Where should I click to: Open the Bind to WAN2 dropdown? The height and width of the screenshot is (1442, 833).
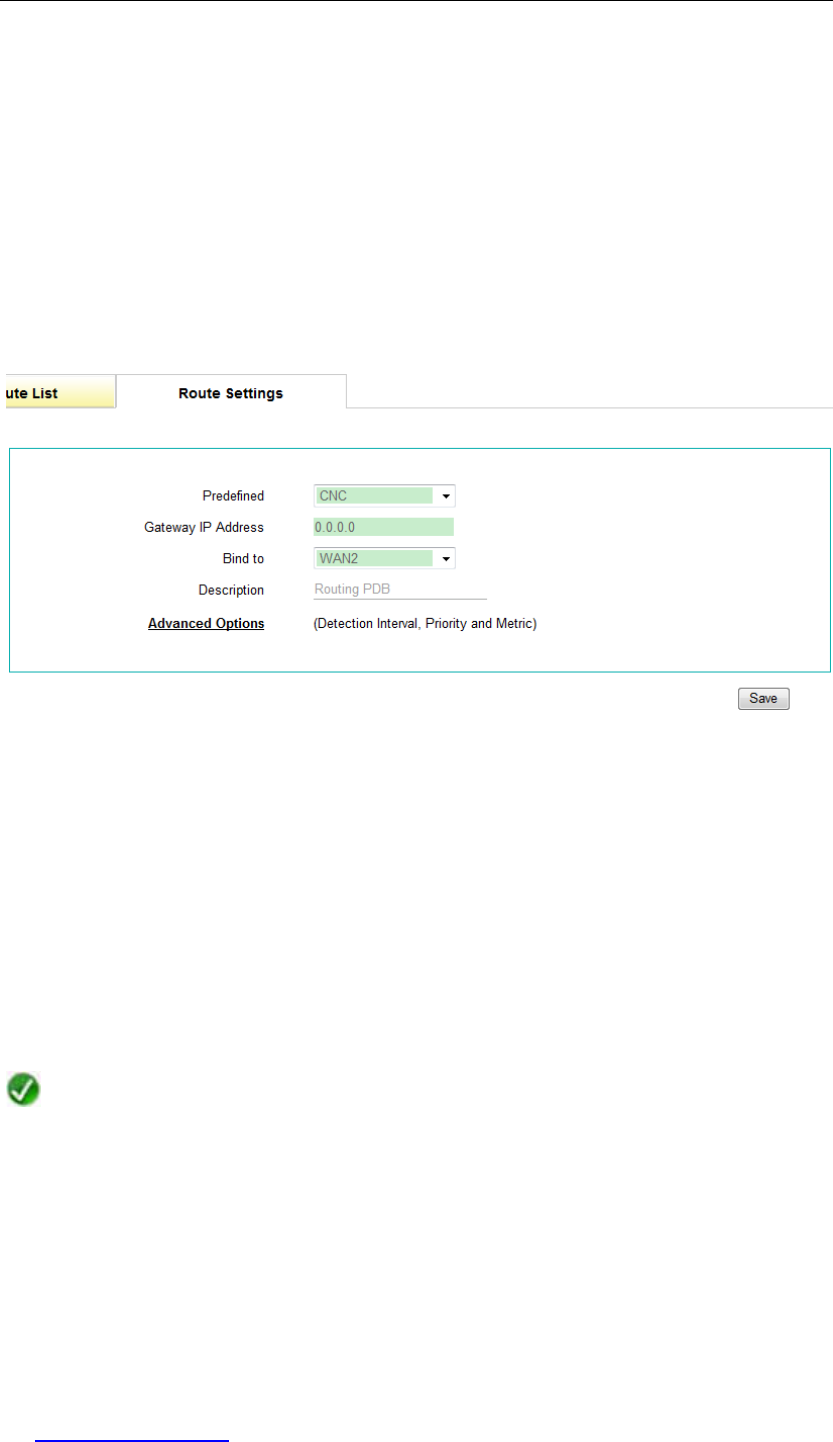(x=384, y=558)
